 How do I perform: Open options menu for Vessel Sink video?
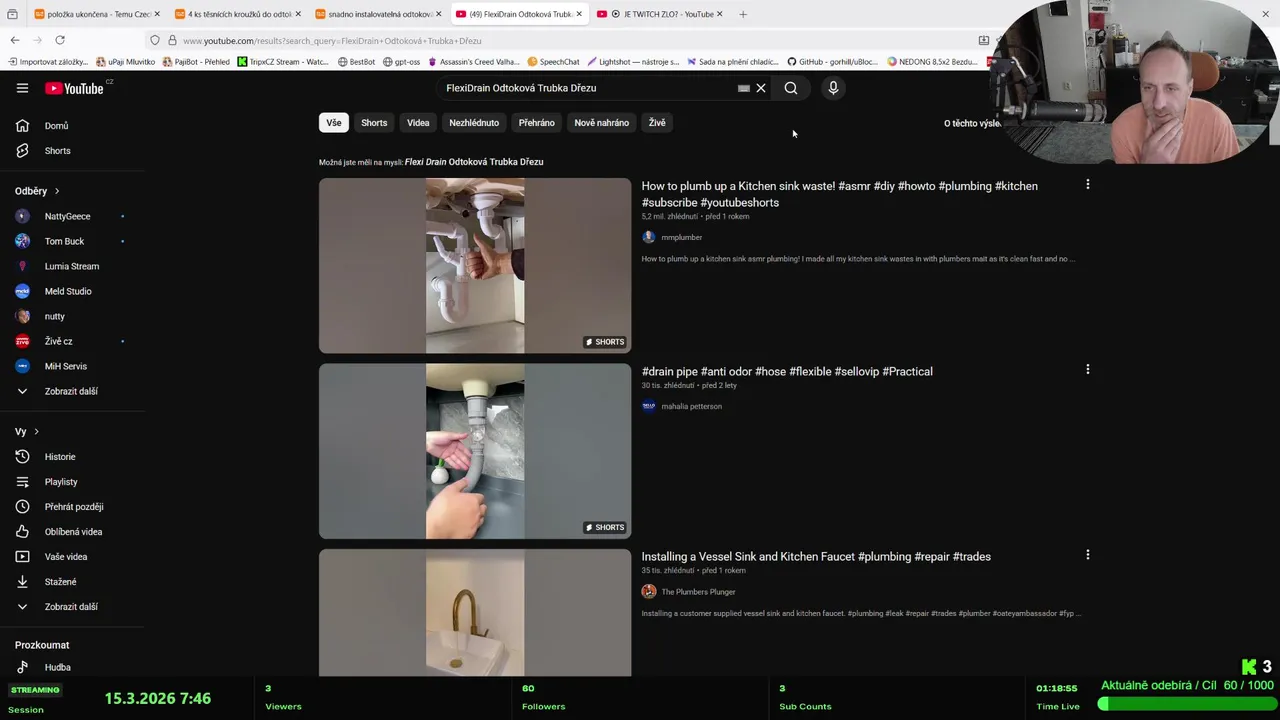coord(1088,554)
